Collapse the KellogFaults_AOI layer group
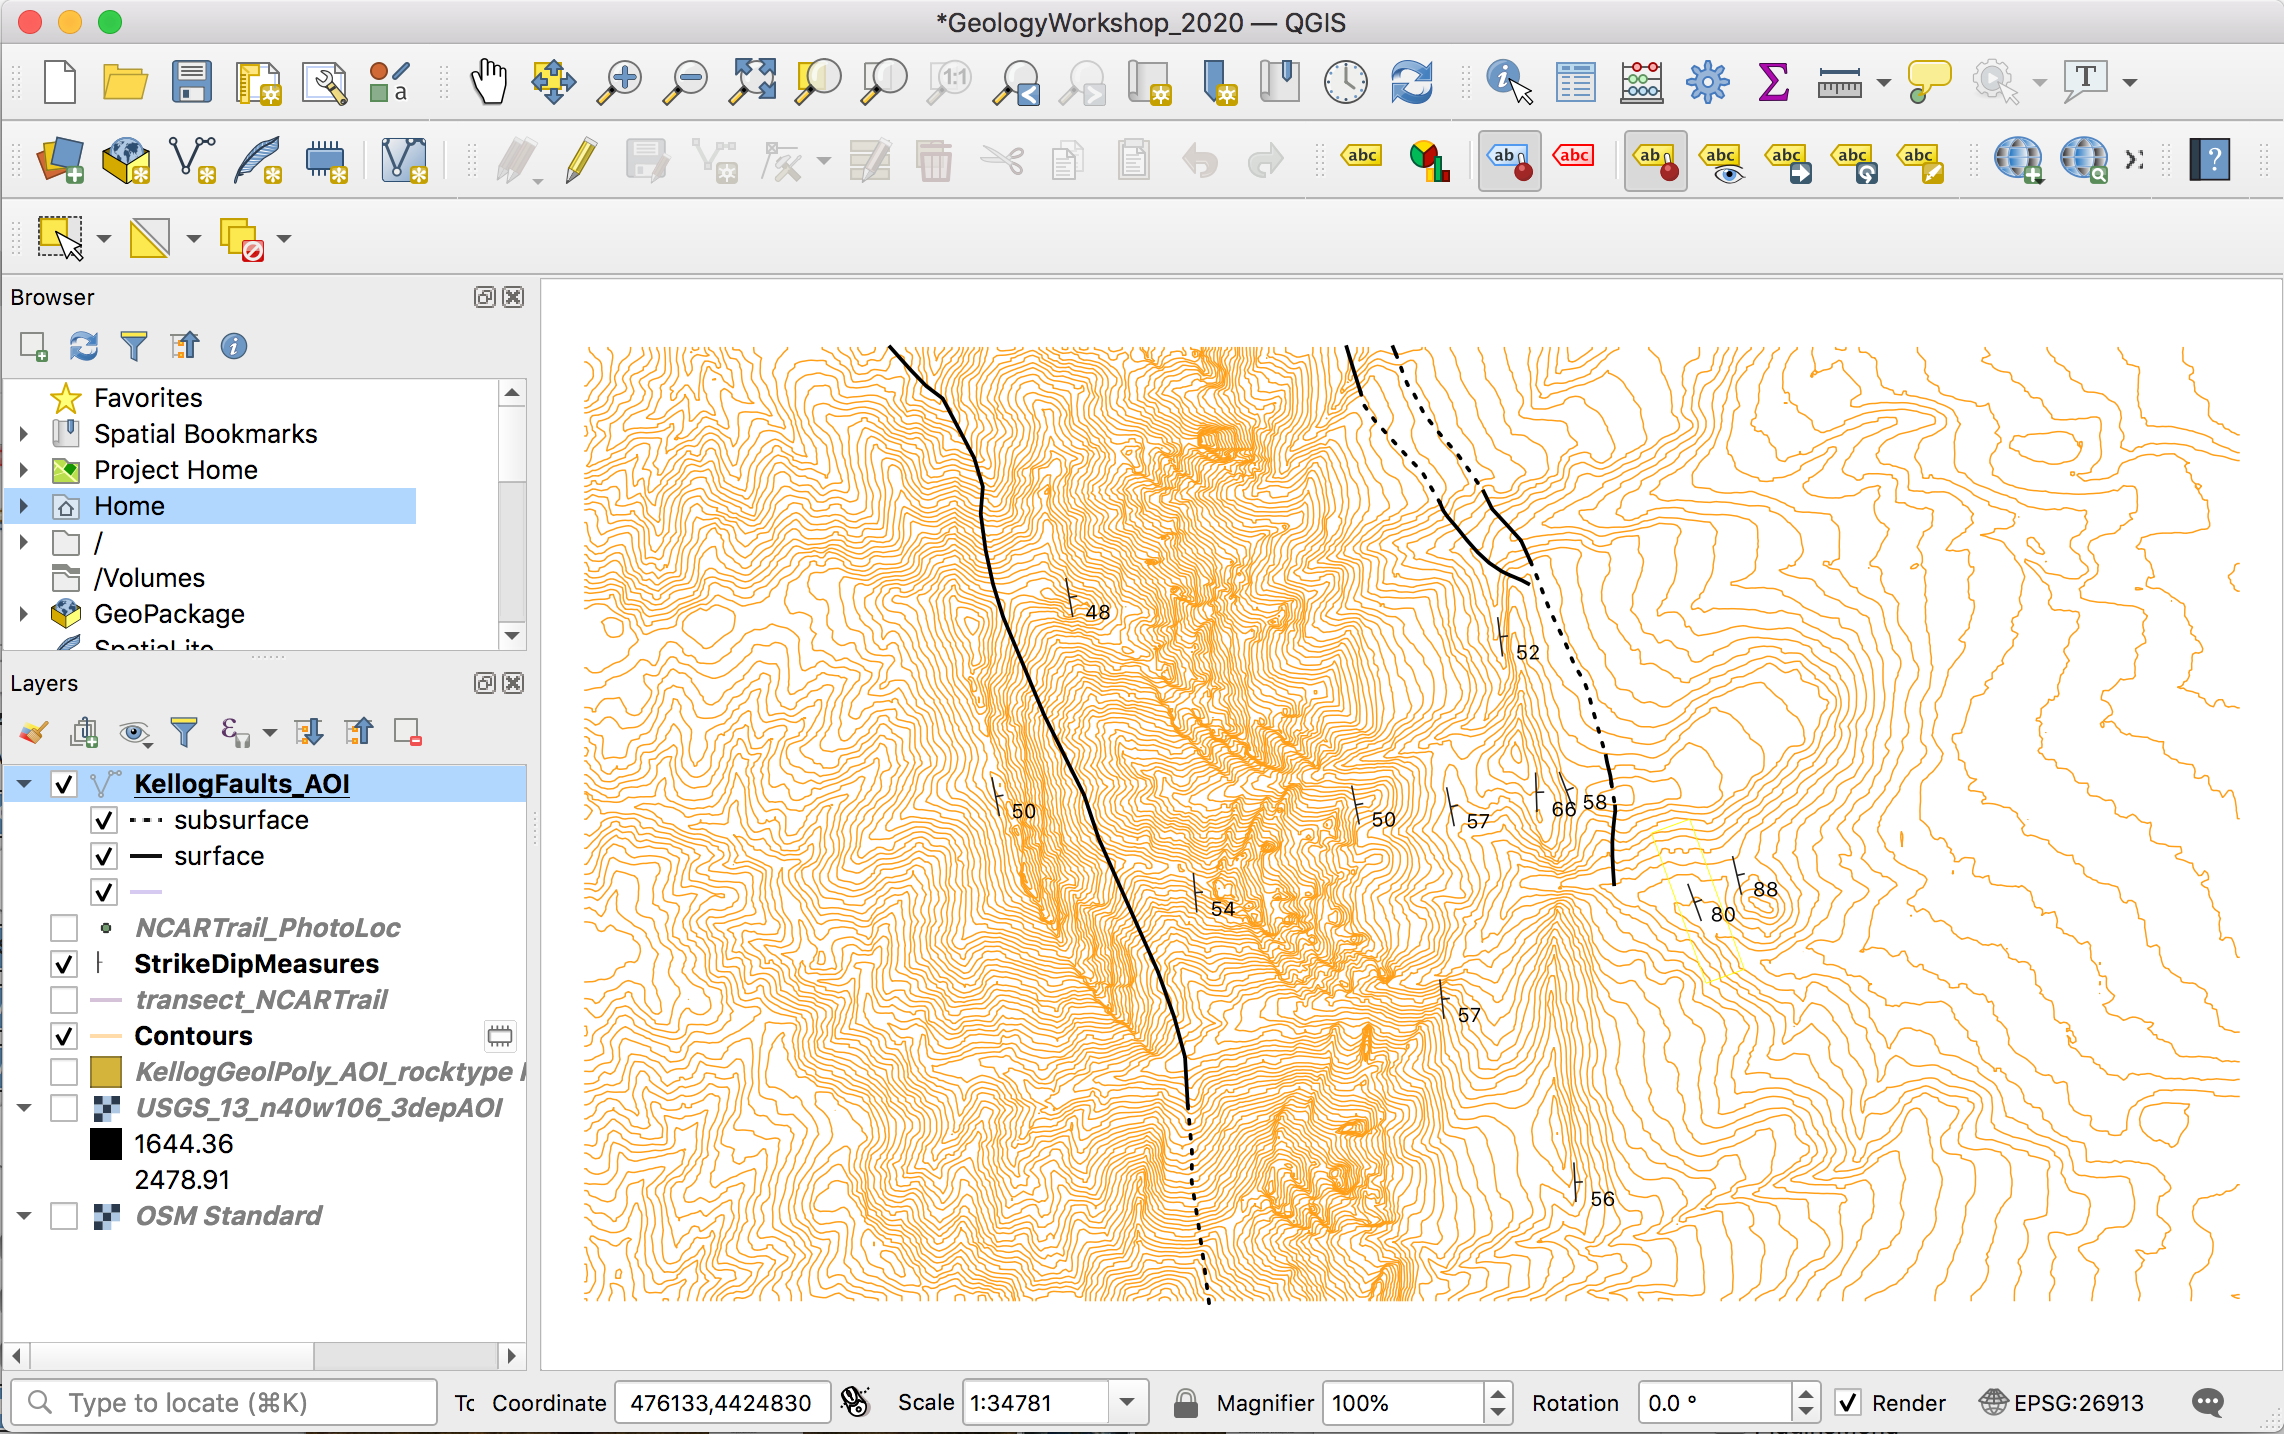Viewport: 2284px width, 1434px height. coord(24,784)
